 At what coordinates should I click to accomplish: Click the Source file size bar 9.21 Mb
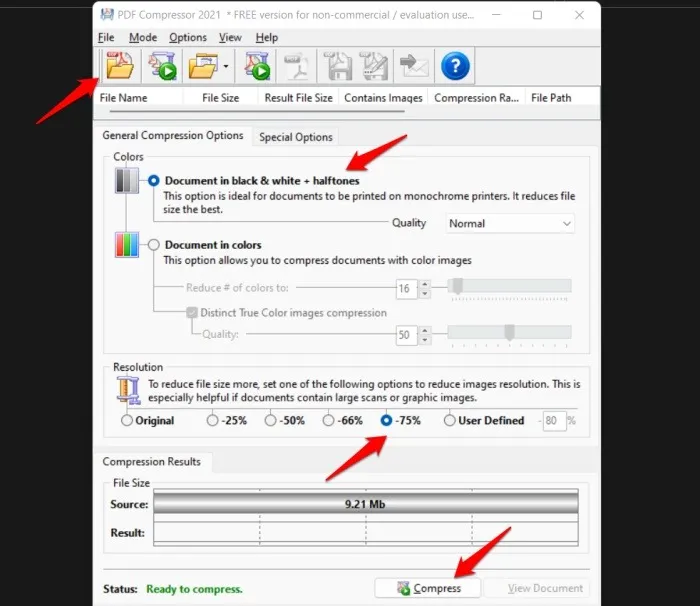point(366,504)
